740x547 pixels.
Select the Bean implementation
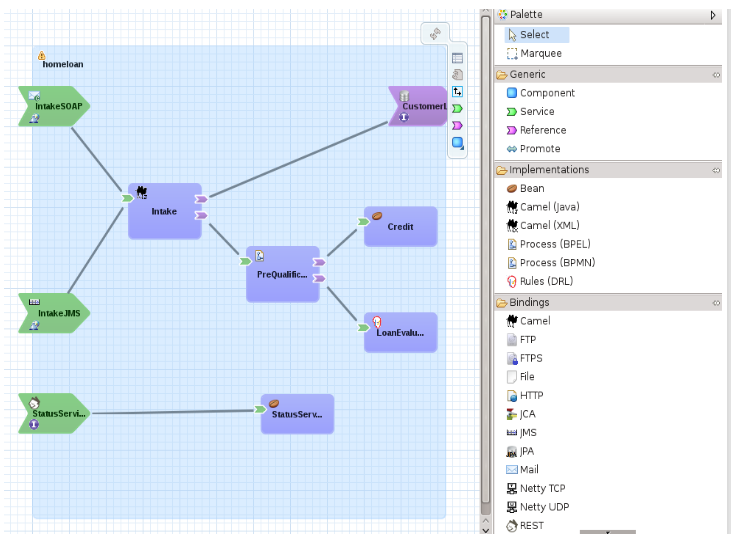[x=526, y=189]
